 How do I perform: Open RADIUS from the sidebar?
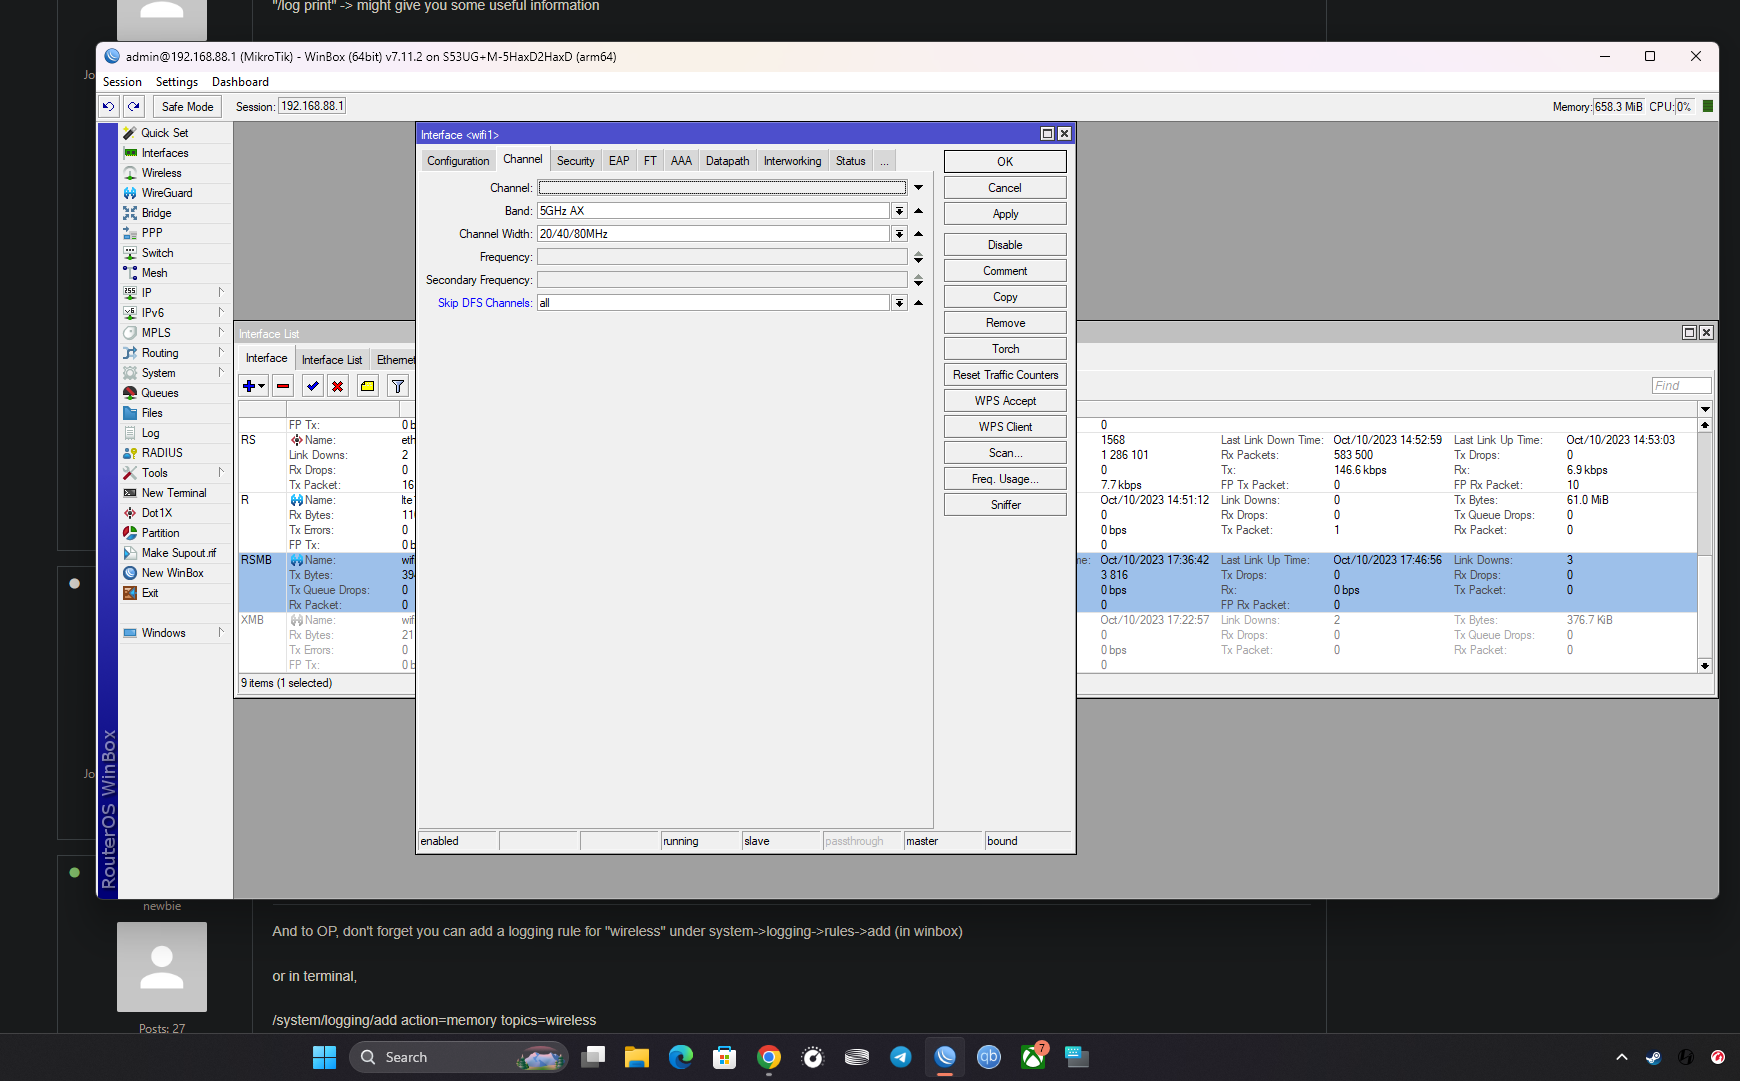pos(162,453)
